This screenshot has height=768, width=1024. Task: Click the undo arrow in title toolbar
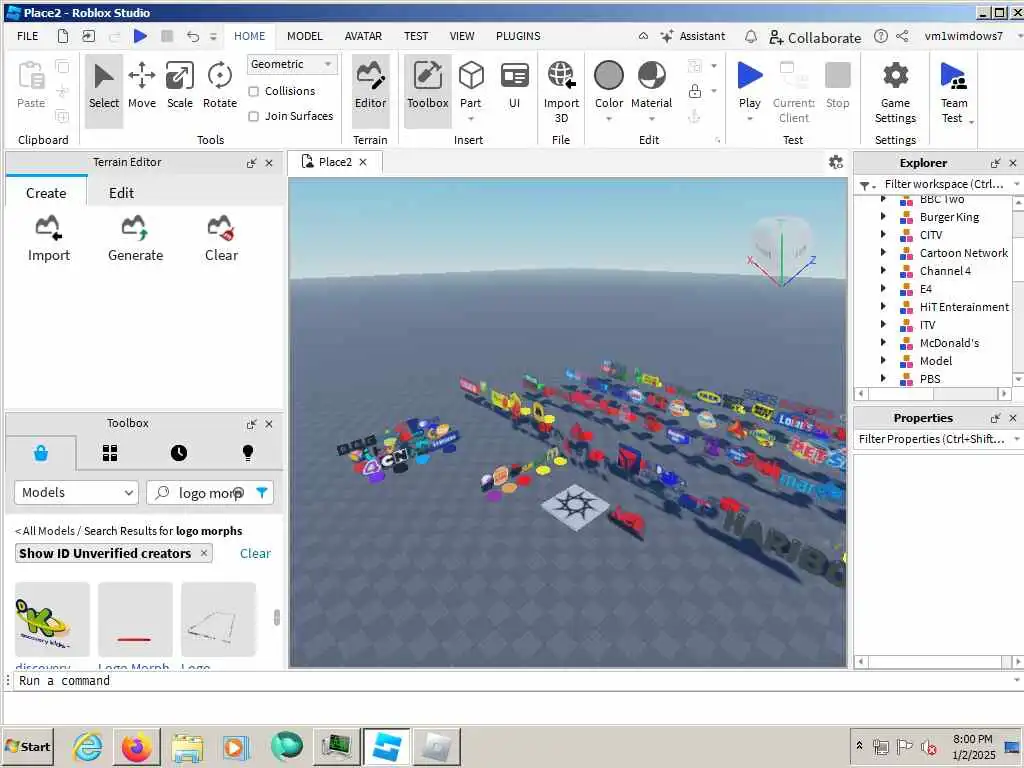coord(192,36)
